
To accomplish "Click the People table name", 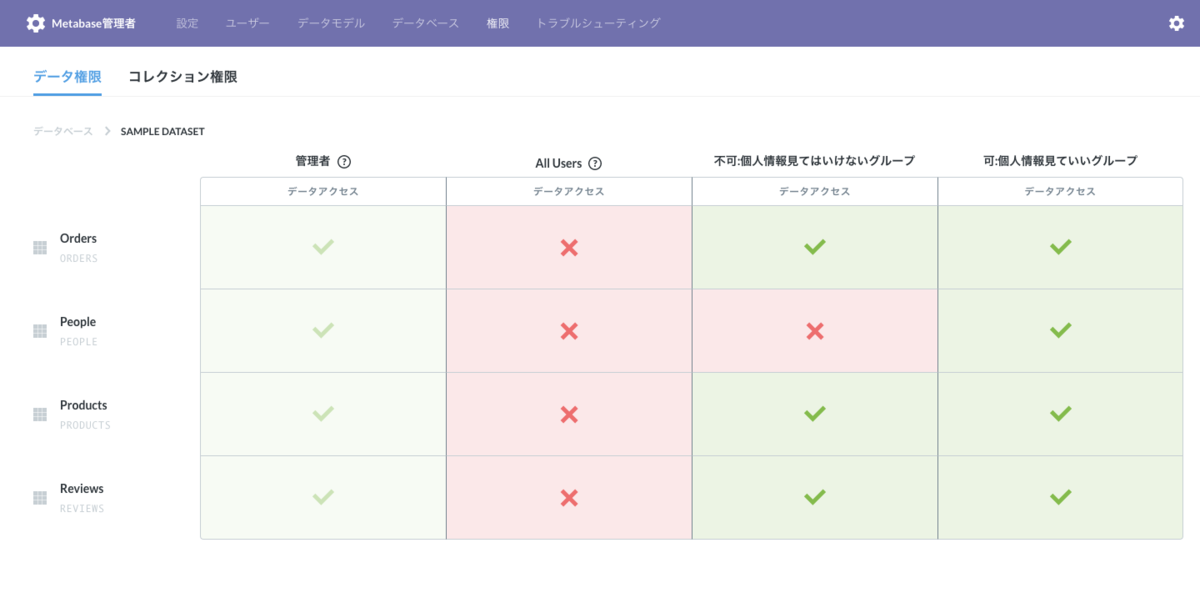I will click(78, 322).
